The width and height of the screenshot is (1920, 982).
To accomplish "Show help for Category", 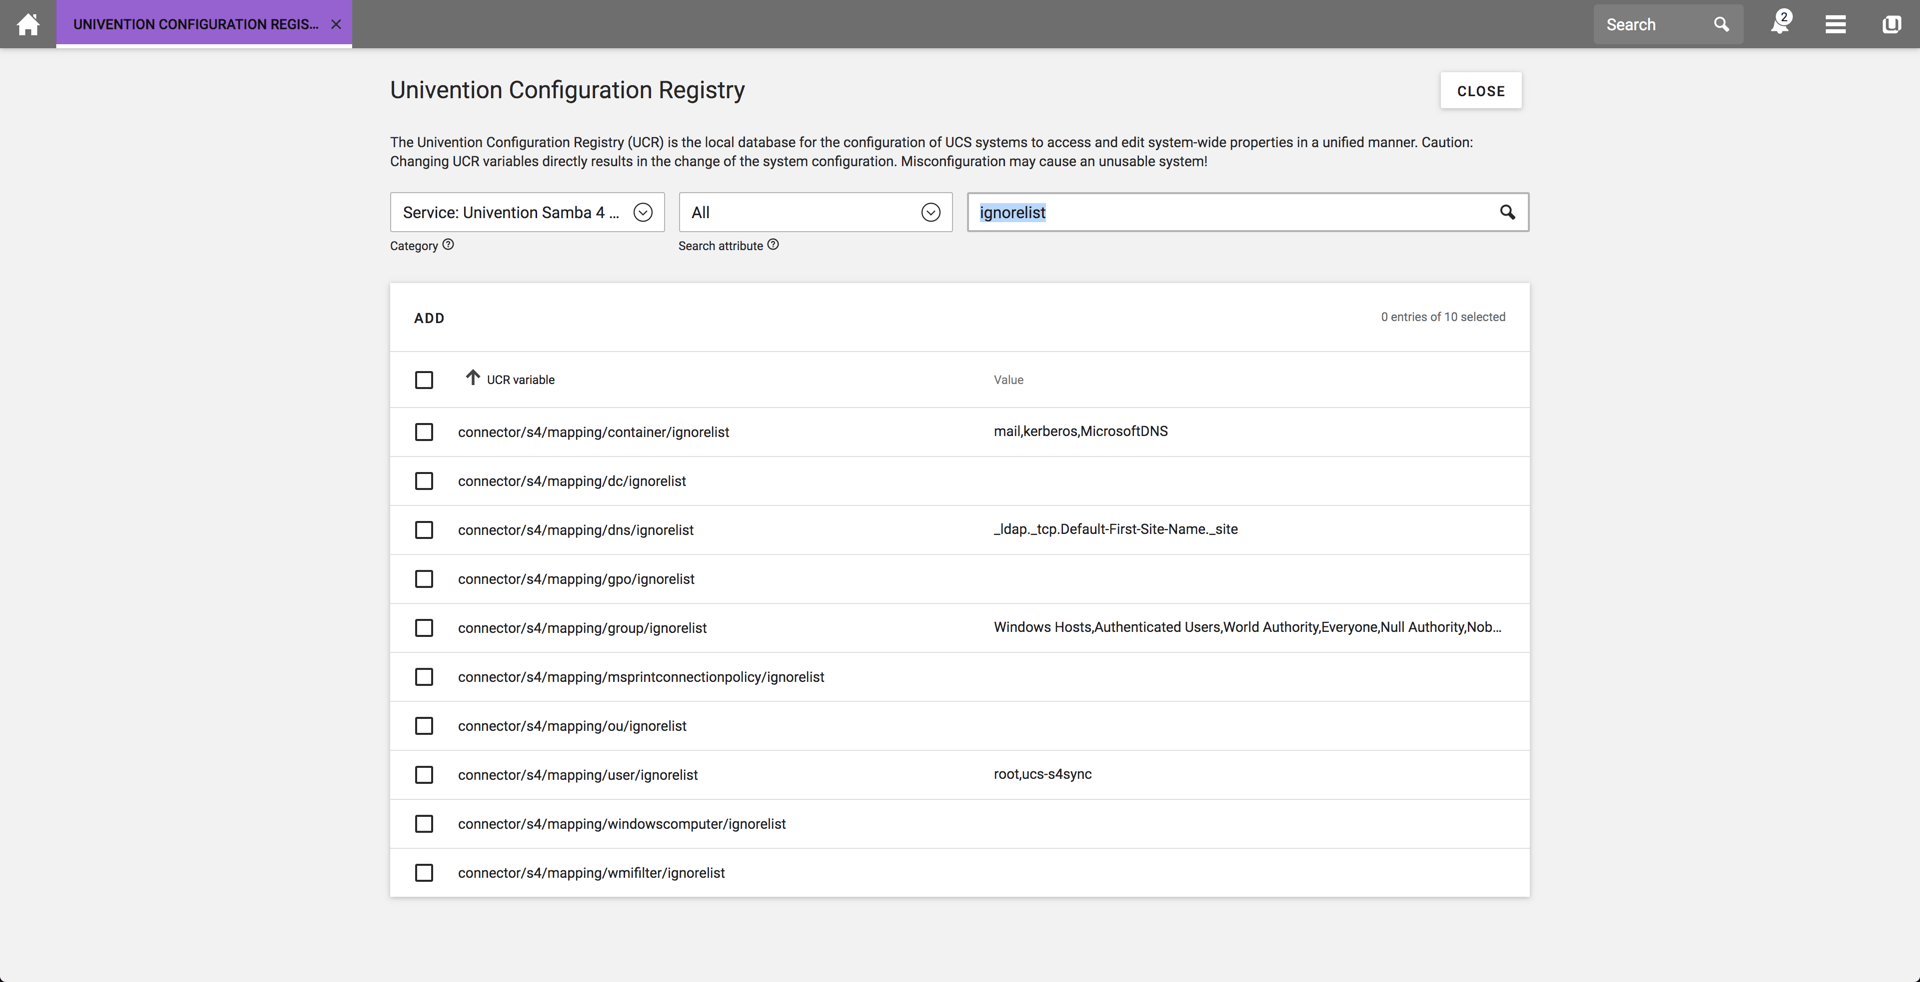I will coord(448,244).
